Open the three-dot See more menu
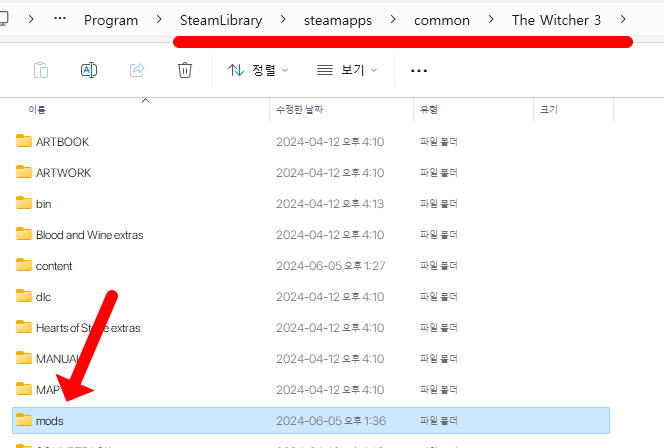 point(419,71)
